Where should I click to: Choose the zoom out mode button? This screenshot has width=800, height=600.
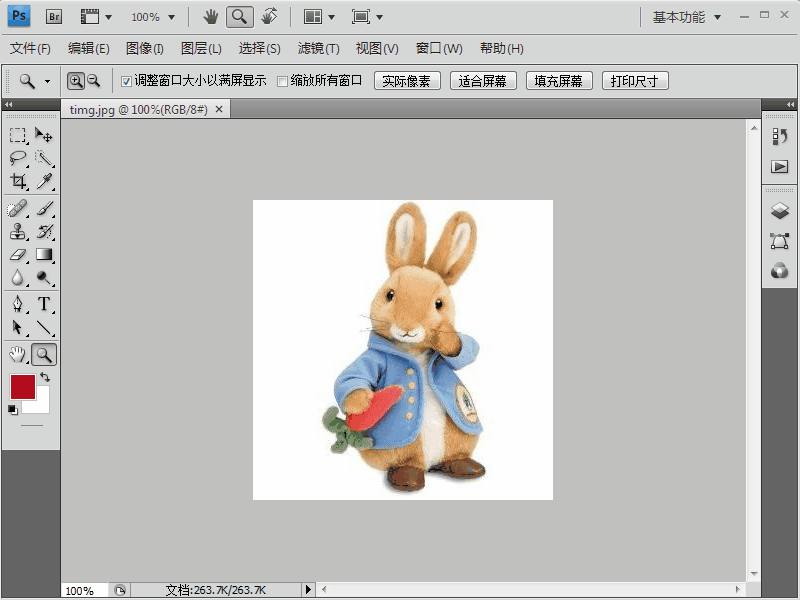[x=94, y=81]
